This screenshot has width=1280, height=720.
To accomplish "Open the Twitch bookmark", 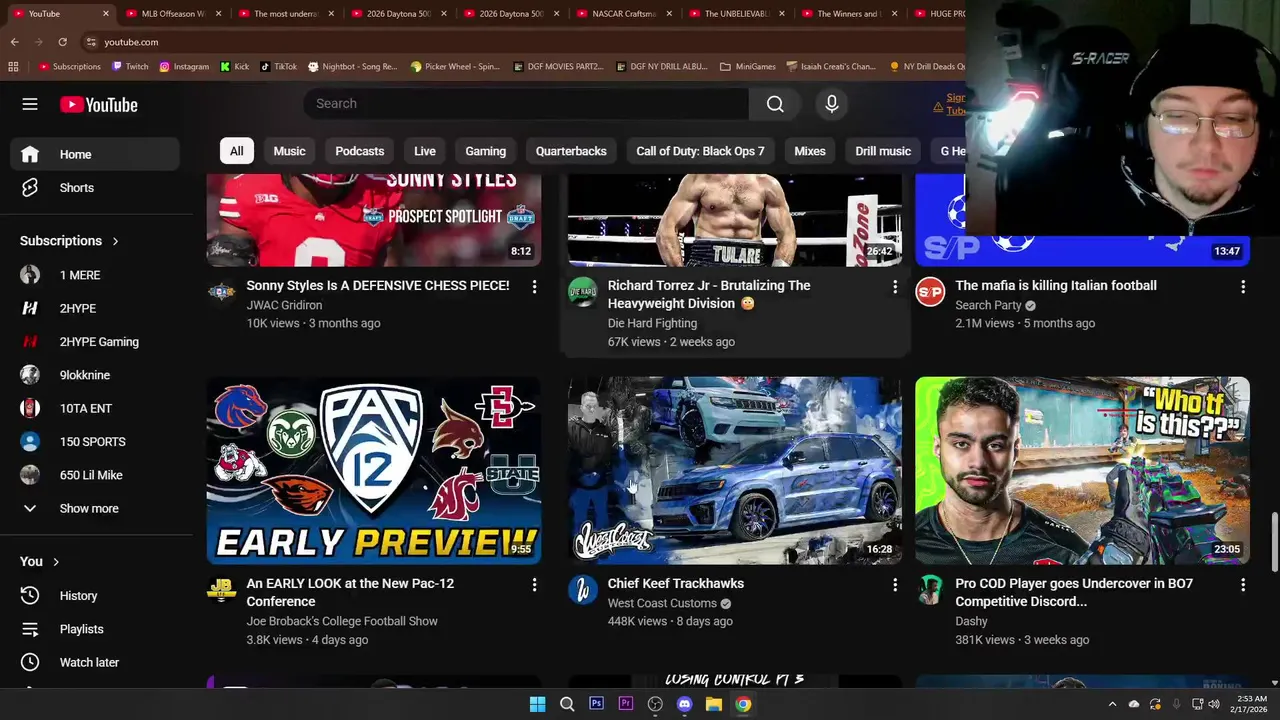I will (130, 67).
